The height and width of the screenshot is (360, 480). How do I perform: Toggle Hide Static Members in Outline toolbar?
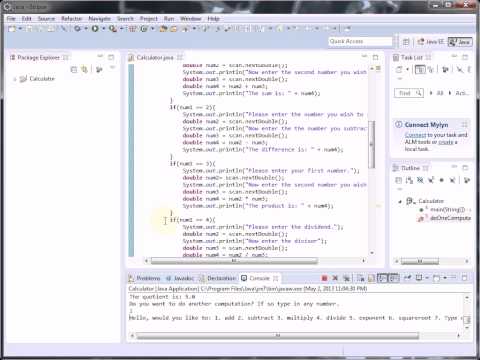click(431, 180)
